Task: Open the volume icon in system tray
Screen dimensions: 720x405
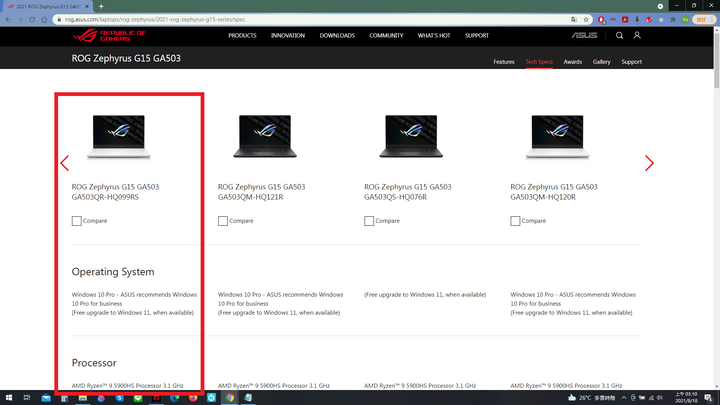Action: tap(660, 398)
